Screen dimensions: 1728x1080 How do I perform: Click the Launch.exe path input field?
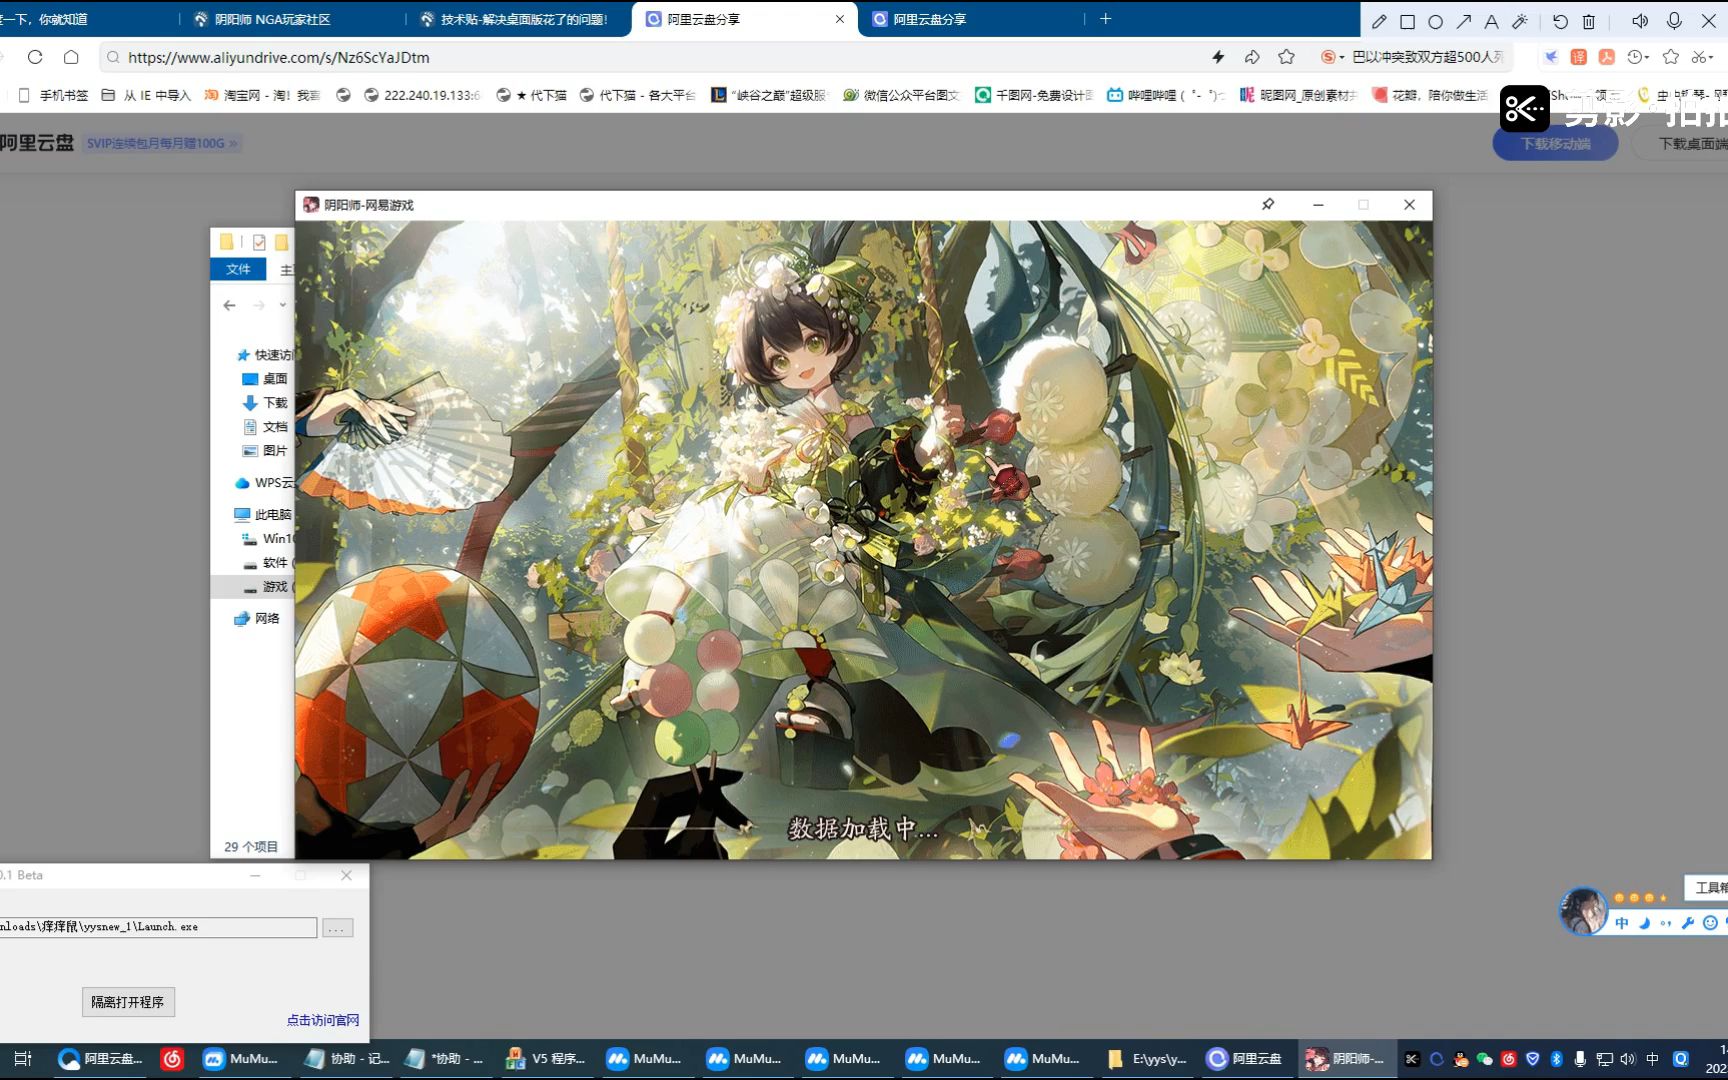pyautogui.click(x=158, y=928)
